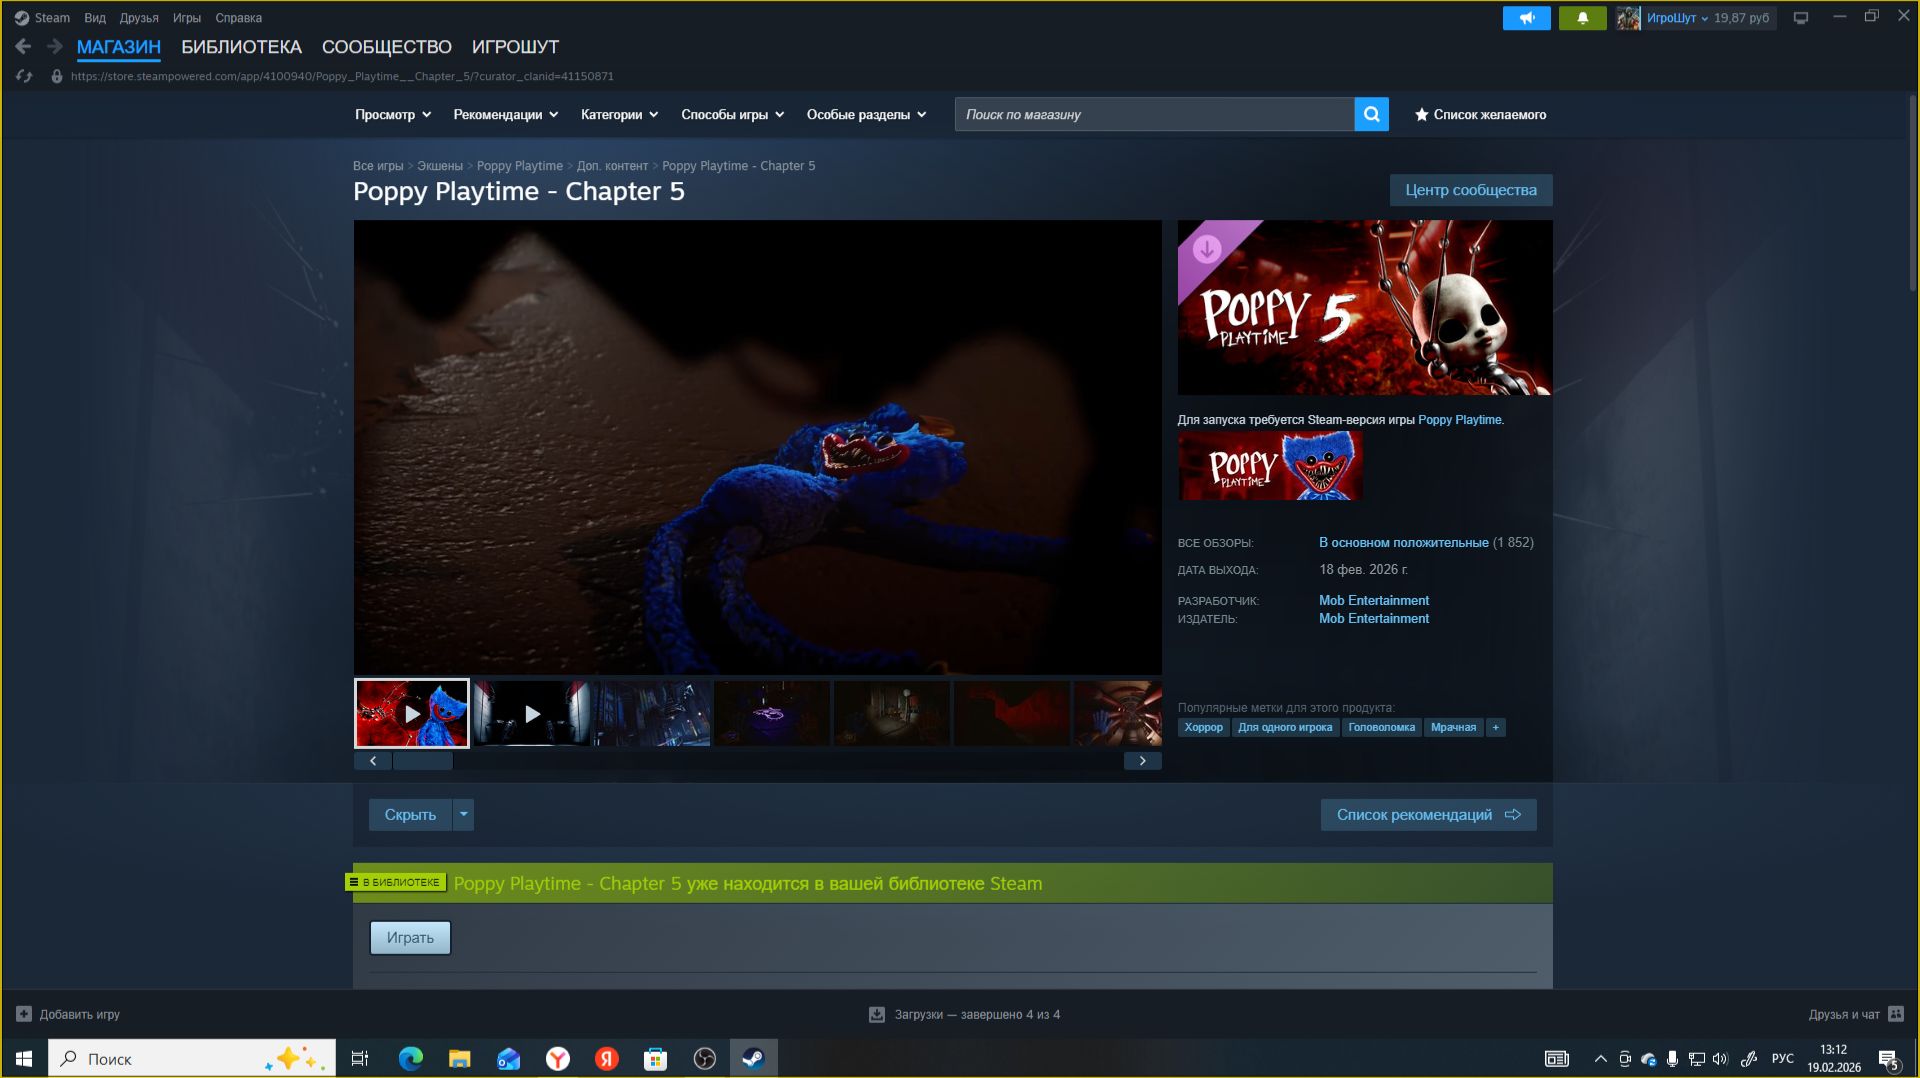
Task: Open Yandex Browser from the taskbar
Action: (558, 1058)
